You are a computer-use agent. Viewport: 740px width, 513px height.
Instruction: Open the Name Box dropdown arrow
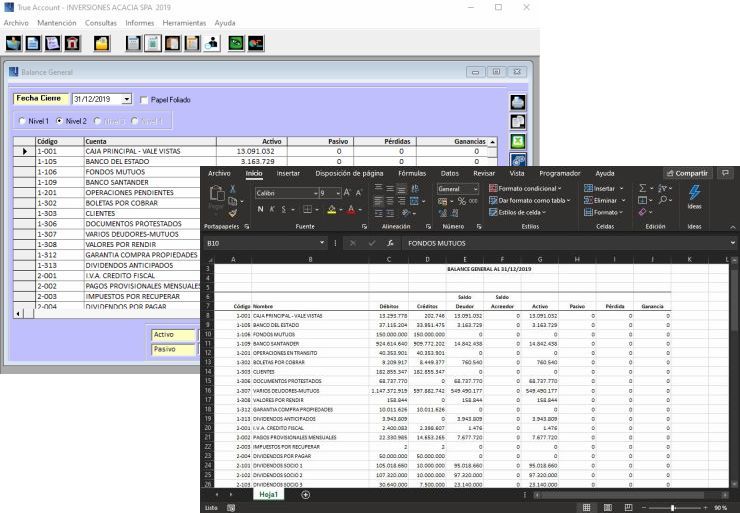(x=322, y=243)
